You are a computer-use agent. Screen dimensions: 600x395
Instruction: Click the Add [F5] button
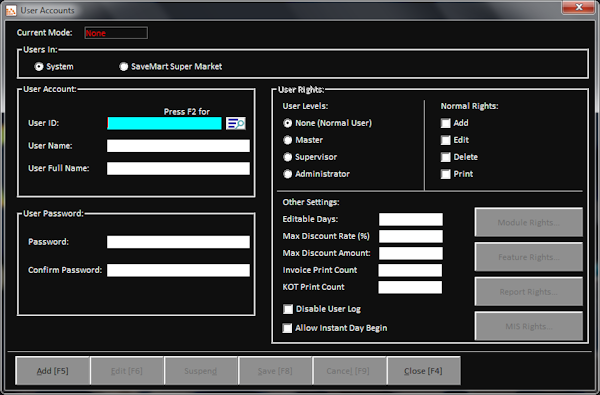[53, 371]
